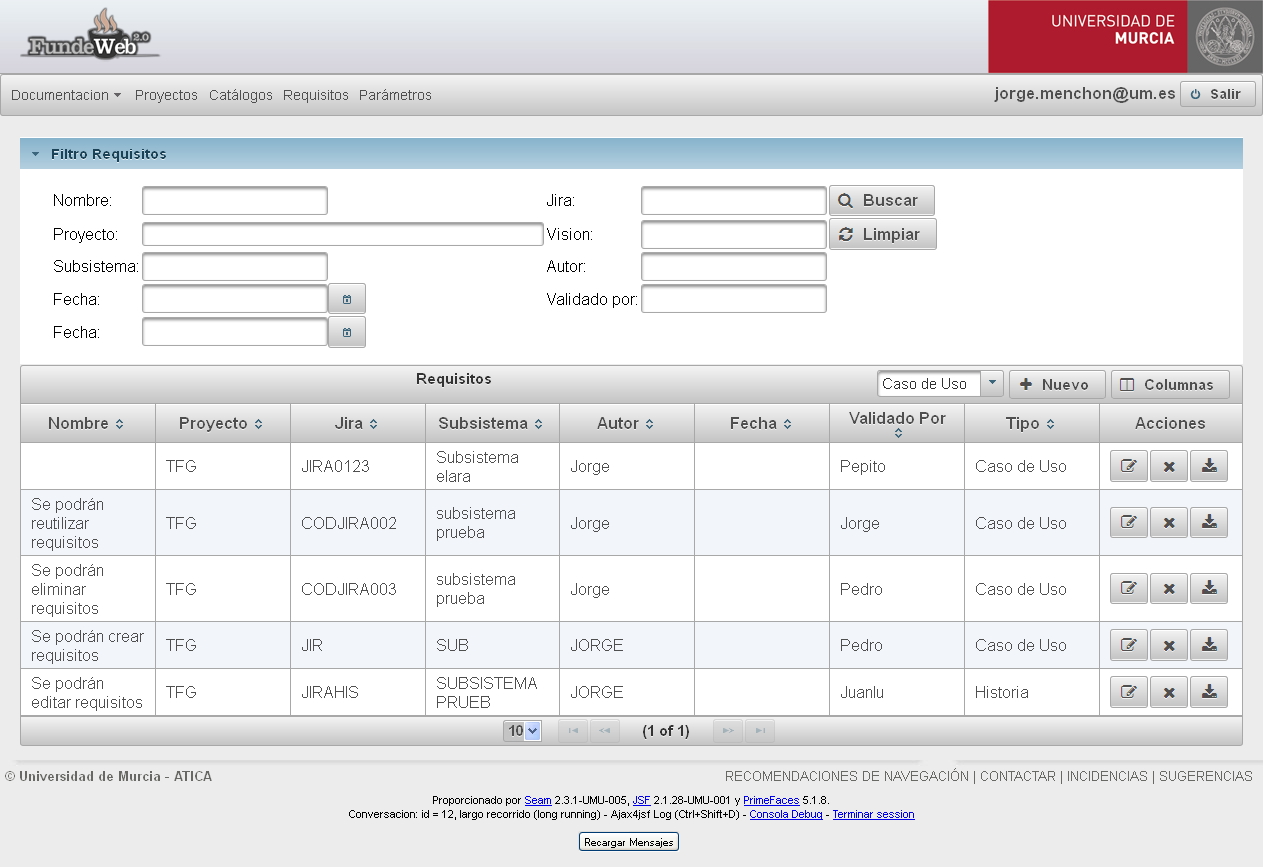Open the Parámetros menu
1263x867 pixels.
(395, 95)
